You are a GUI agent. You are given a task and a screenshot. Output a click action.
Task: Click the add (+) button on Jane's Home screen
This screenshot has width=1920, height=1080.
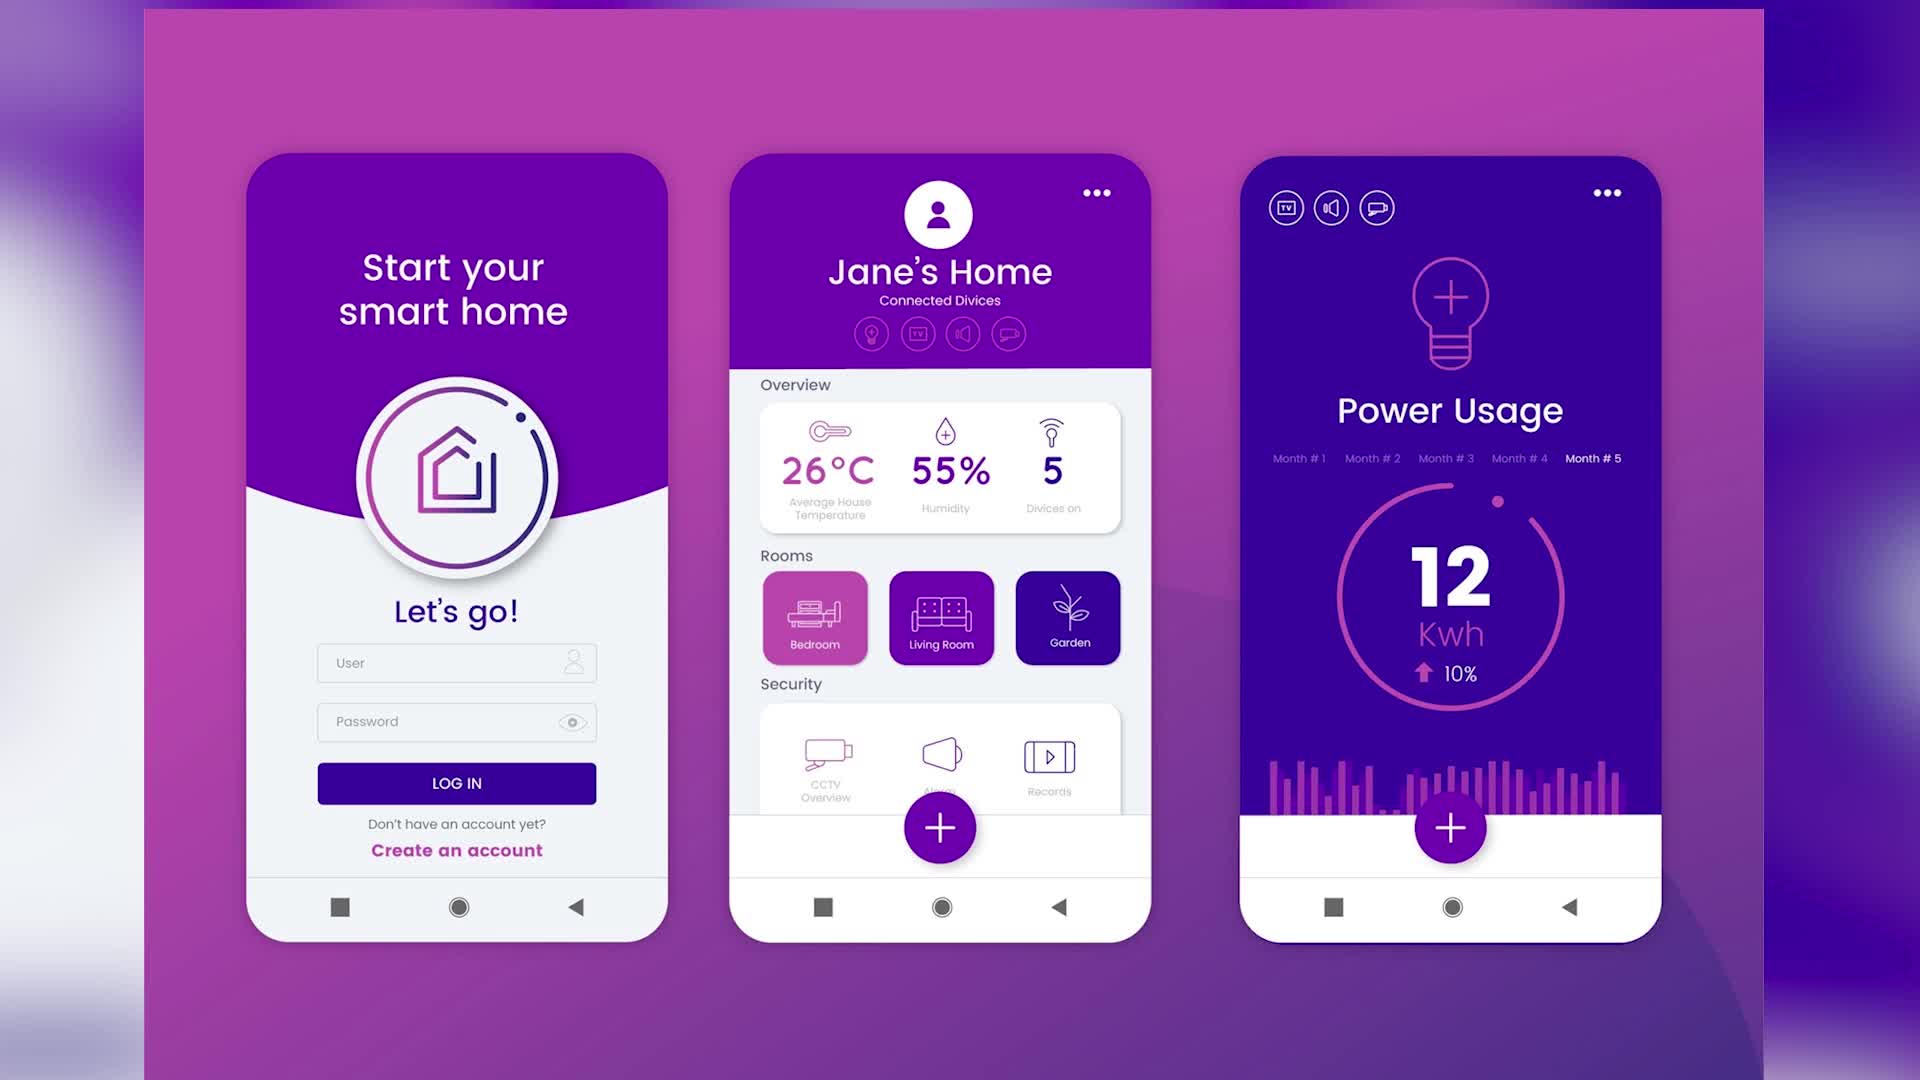click(940, 828)
